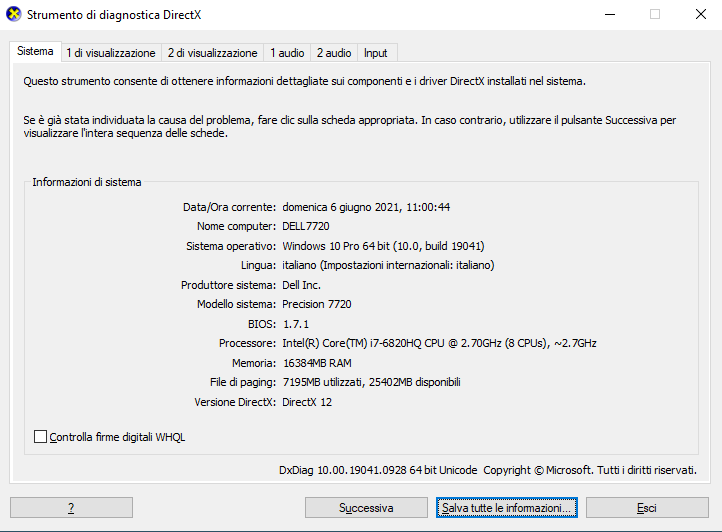
Task: Open the 2 audio tab
Action: pos(334,53)
